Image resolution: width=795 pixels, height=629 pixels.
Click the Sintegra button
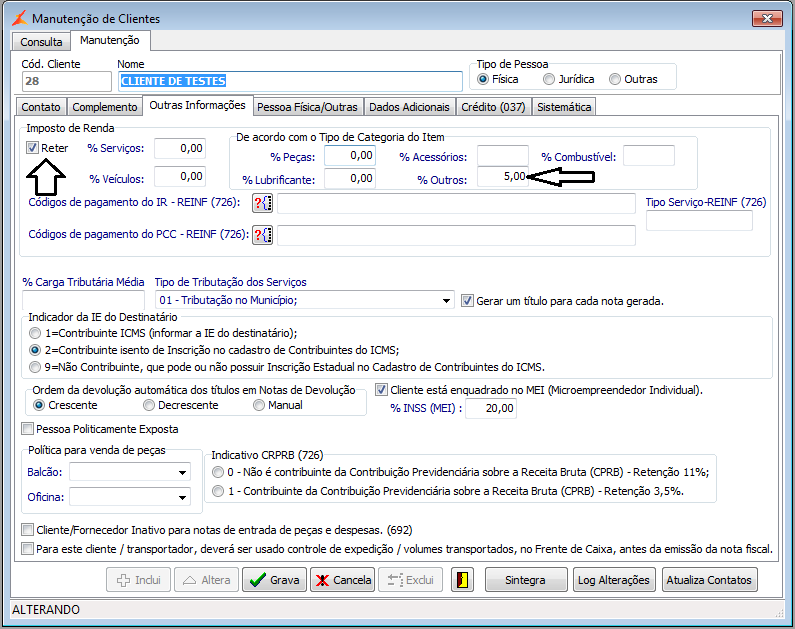[x=526, y=580]
